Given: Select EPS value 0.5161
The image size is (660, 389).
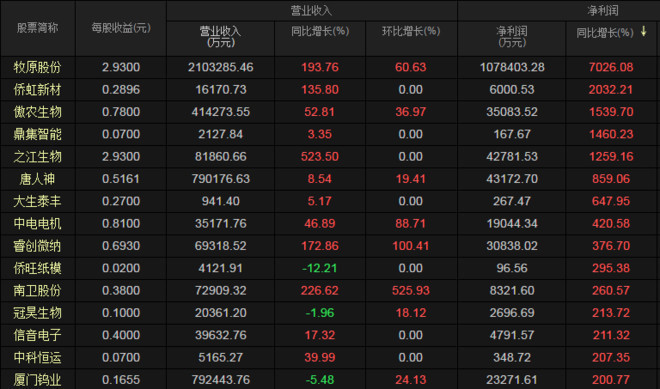Looking at the screenshot, I should [x=121, y=179].
